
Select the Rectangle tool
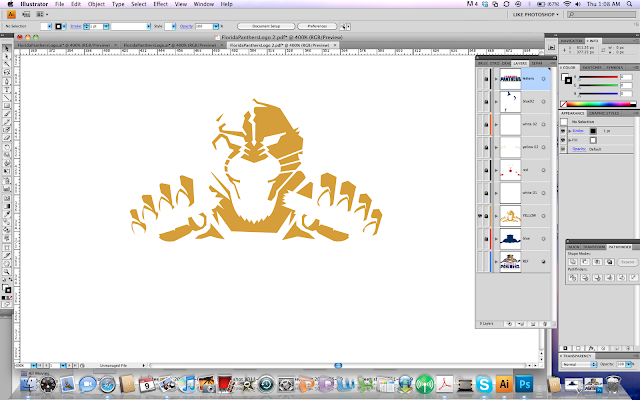(7, 106)
